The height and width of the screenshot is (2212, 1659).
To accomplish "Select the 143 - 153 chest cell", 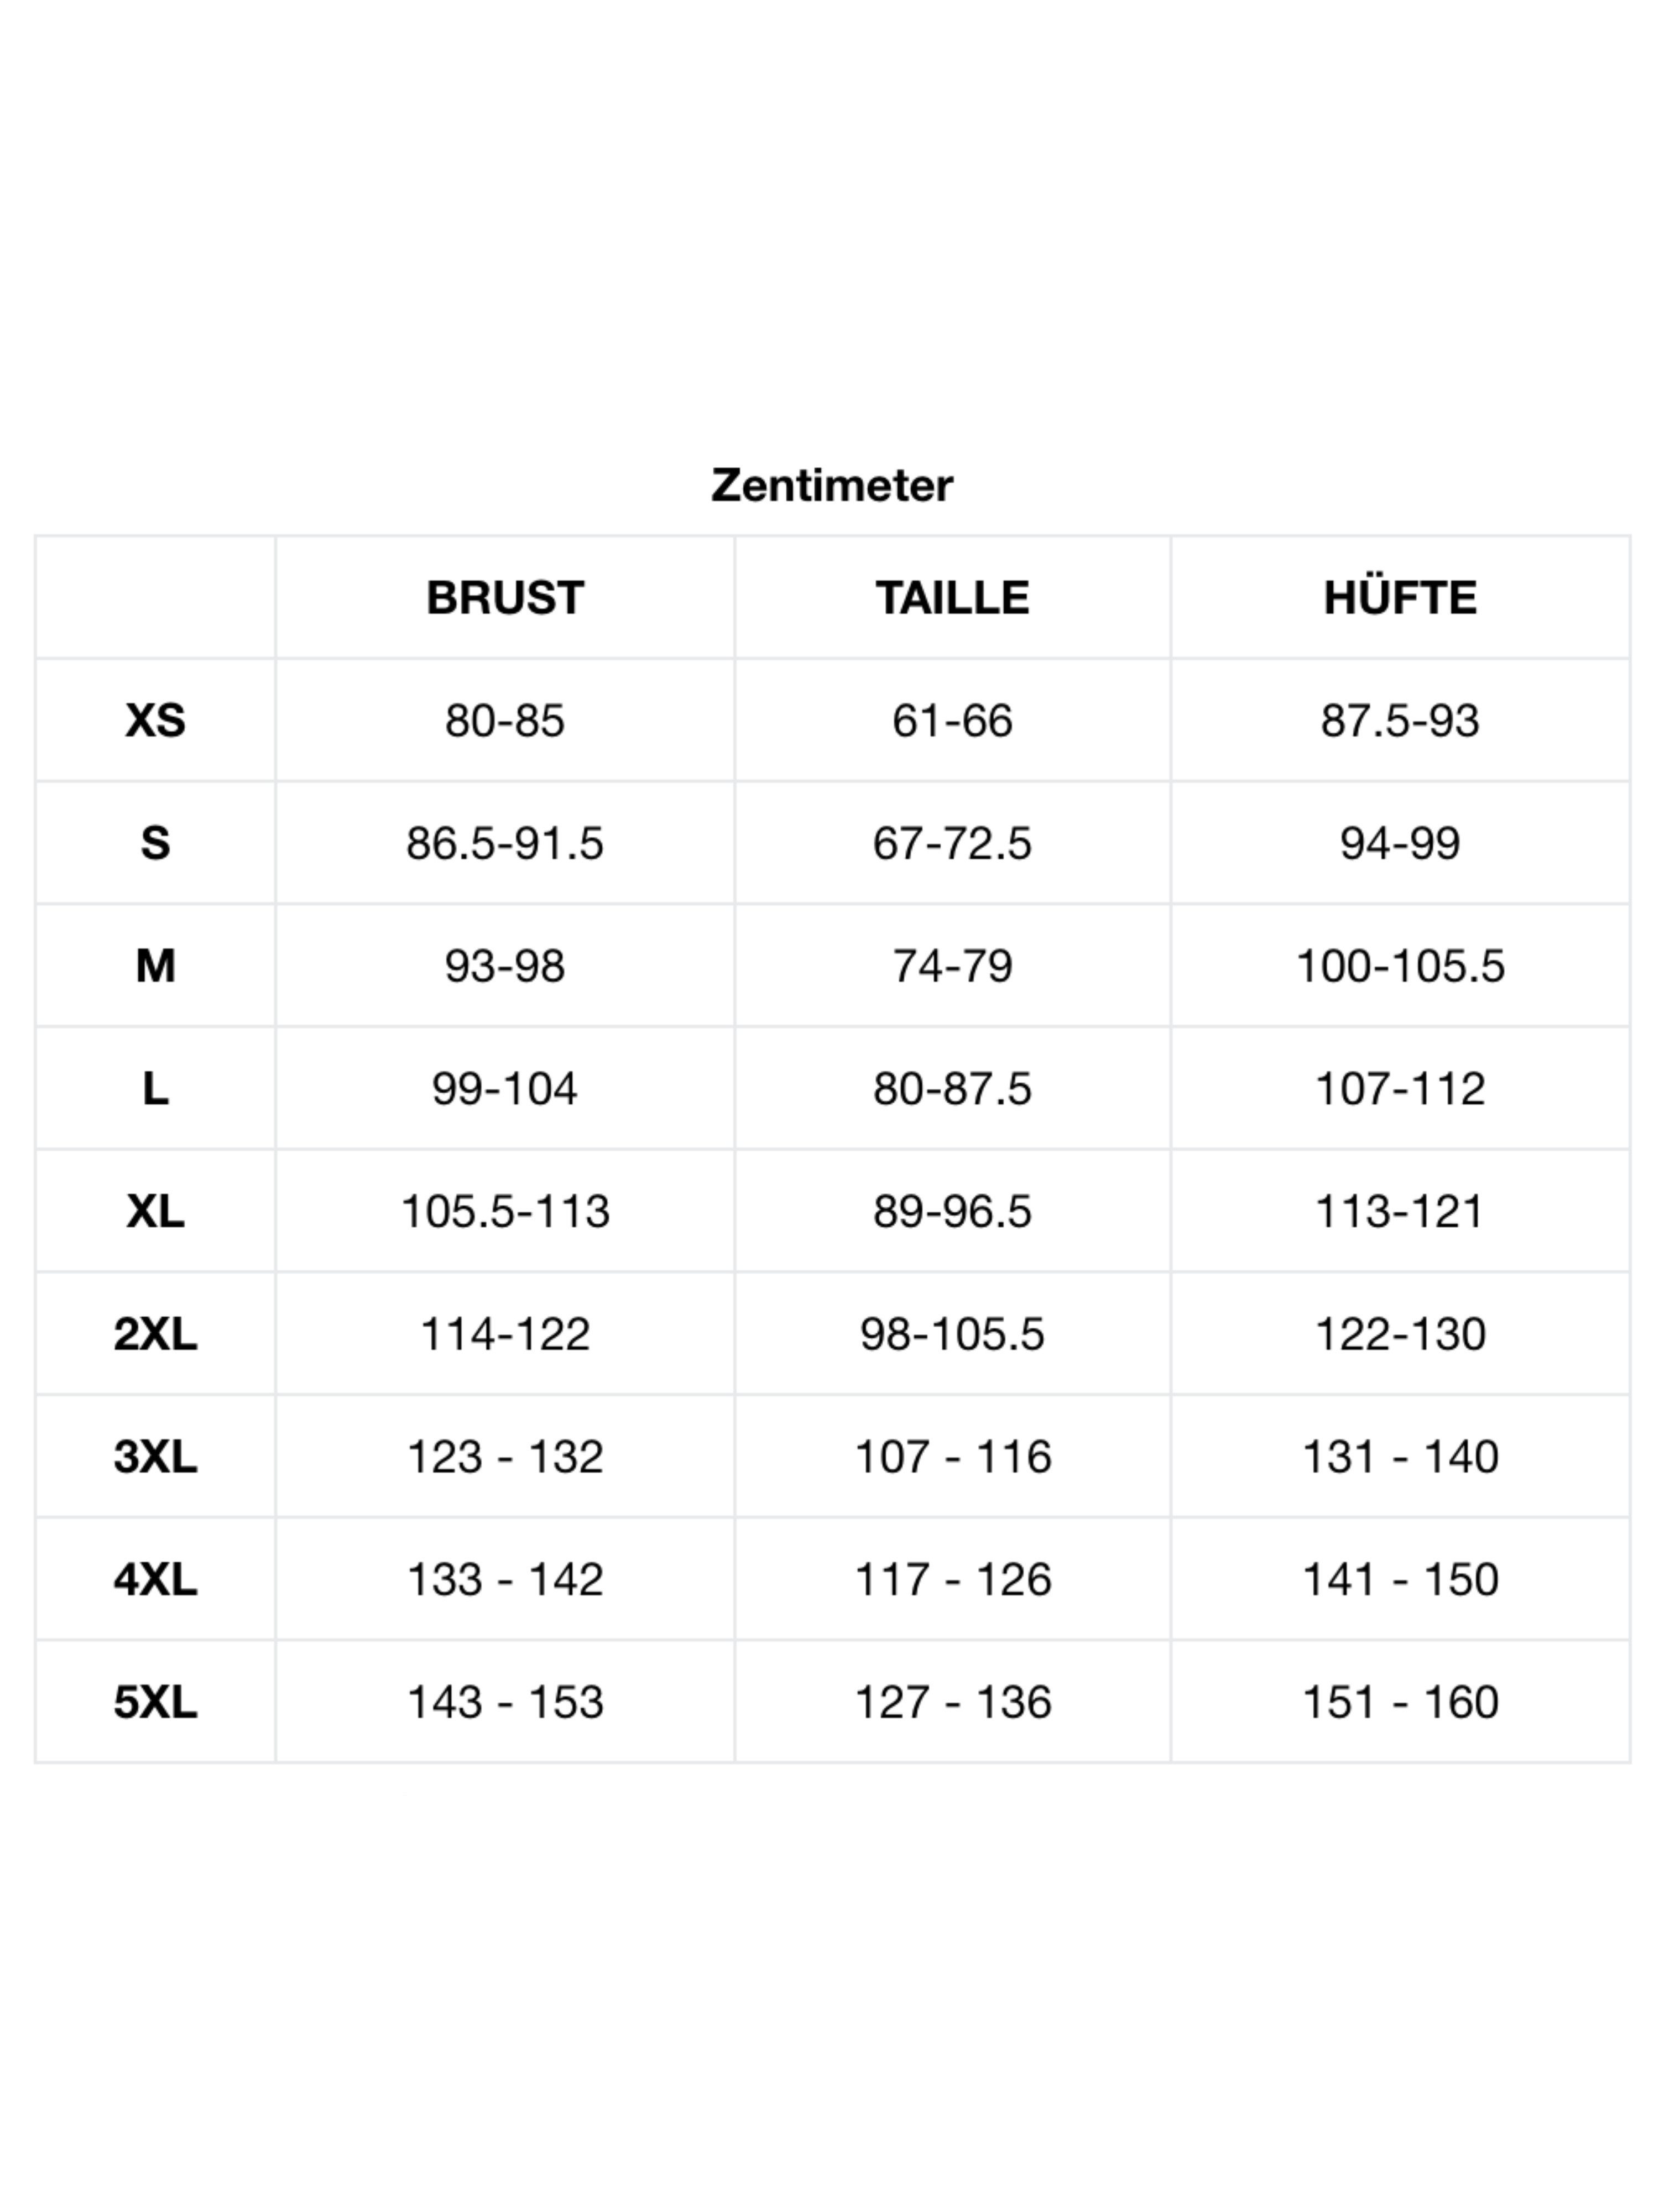I will (x=505, y=1702).
